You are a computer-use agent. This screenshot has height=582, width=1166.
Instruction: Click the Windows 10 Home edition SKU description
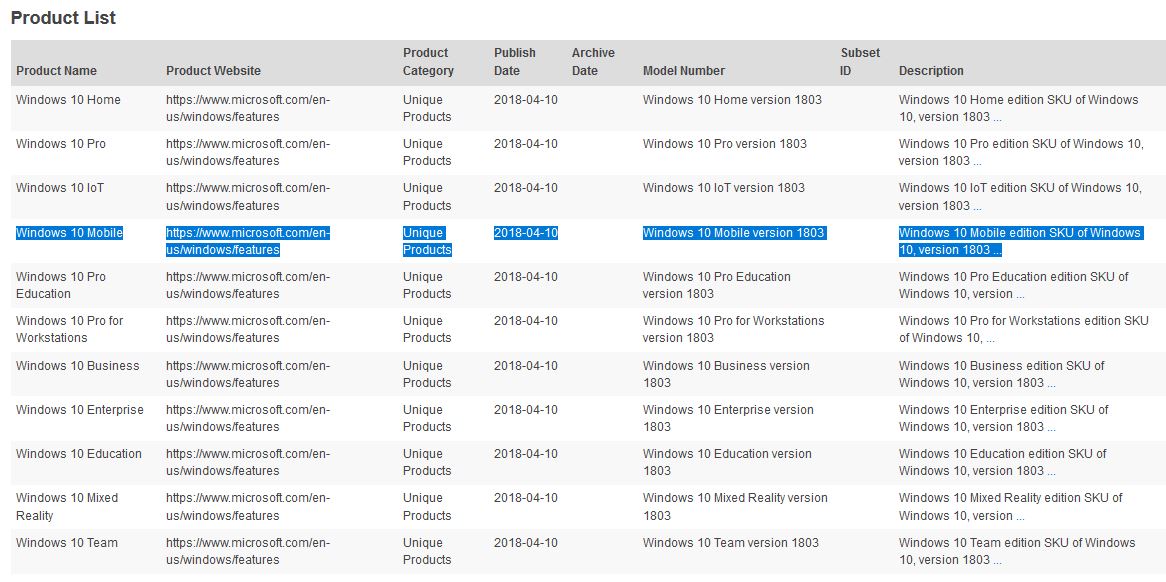coord(1019,109)
